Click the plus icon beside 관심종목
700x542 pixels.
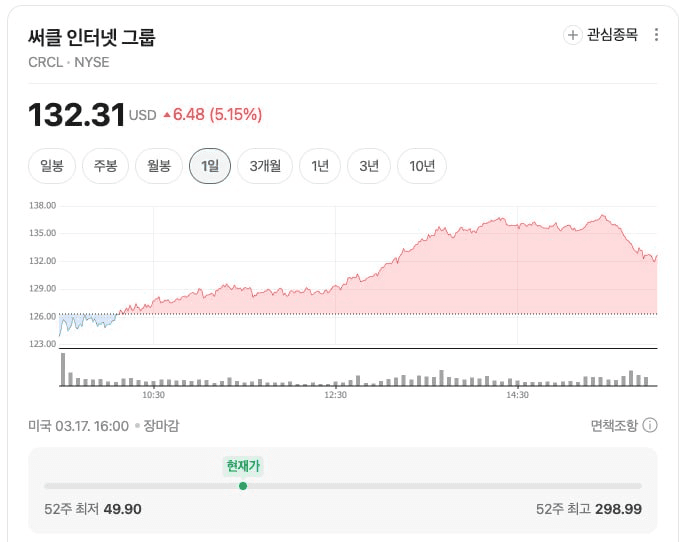pyautogui.click(x=573, y=35)
